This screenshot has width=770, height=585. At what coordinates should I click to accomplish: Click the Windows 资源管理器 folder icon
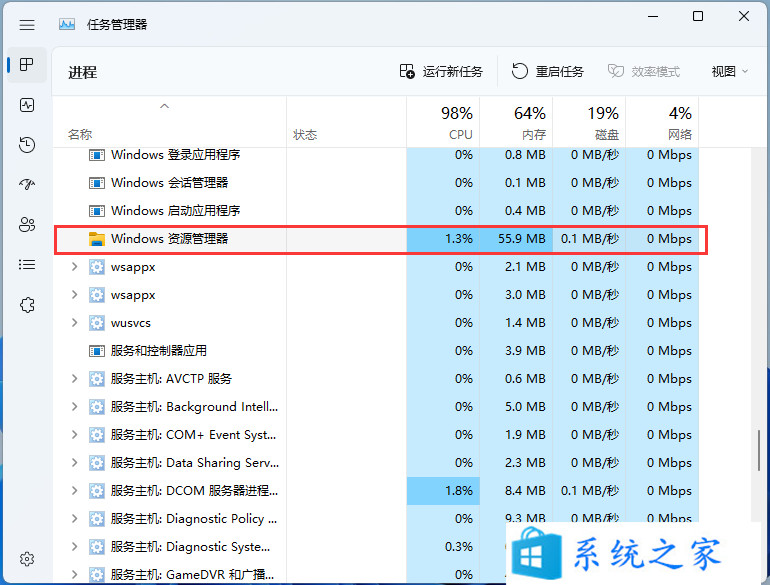point(97,239)
